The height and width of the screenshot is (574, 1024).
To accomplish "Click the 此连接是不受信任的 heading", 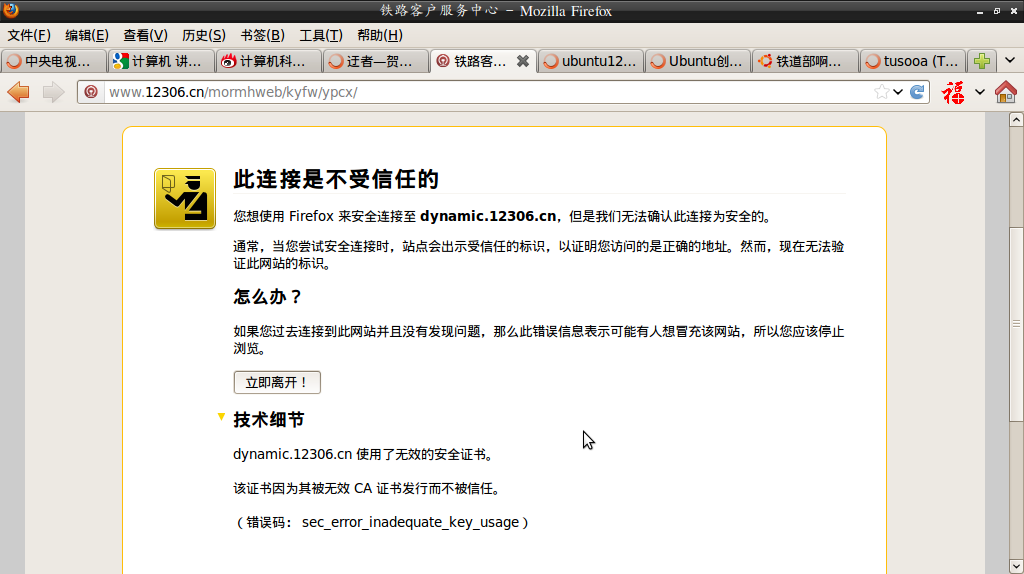I will 336,179.
